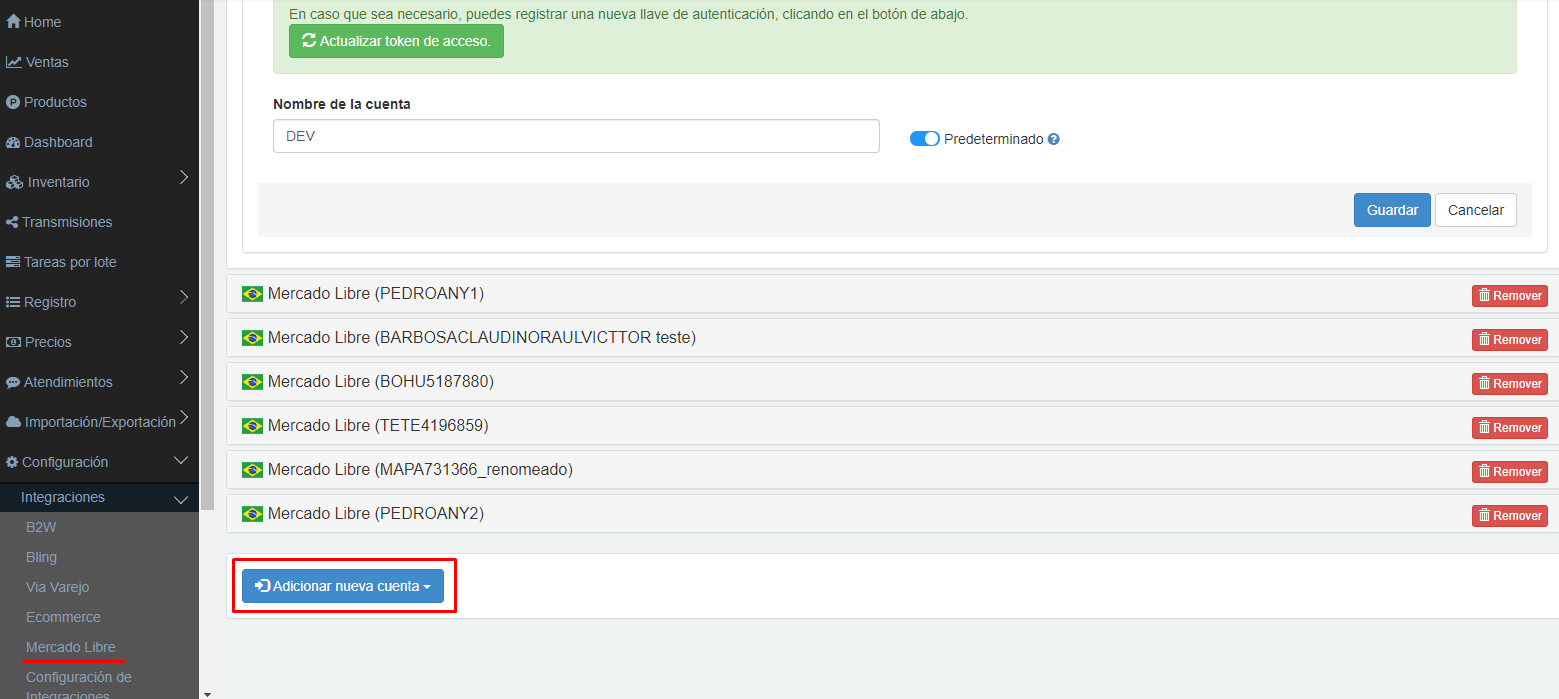The height and width of the screenshot is (699, 1559).
Task: Click Brazil flag on PEDROANY2 row
Action: 252,514
